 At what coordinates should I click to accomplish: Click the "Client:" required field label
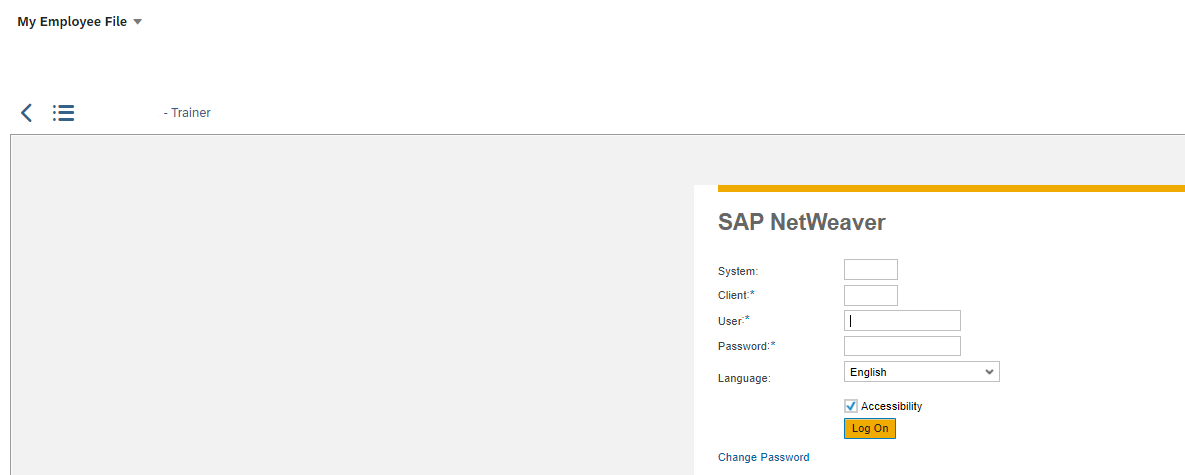(x=737, y=295)
